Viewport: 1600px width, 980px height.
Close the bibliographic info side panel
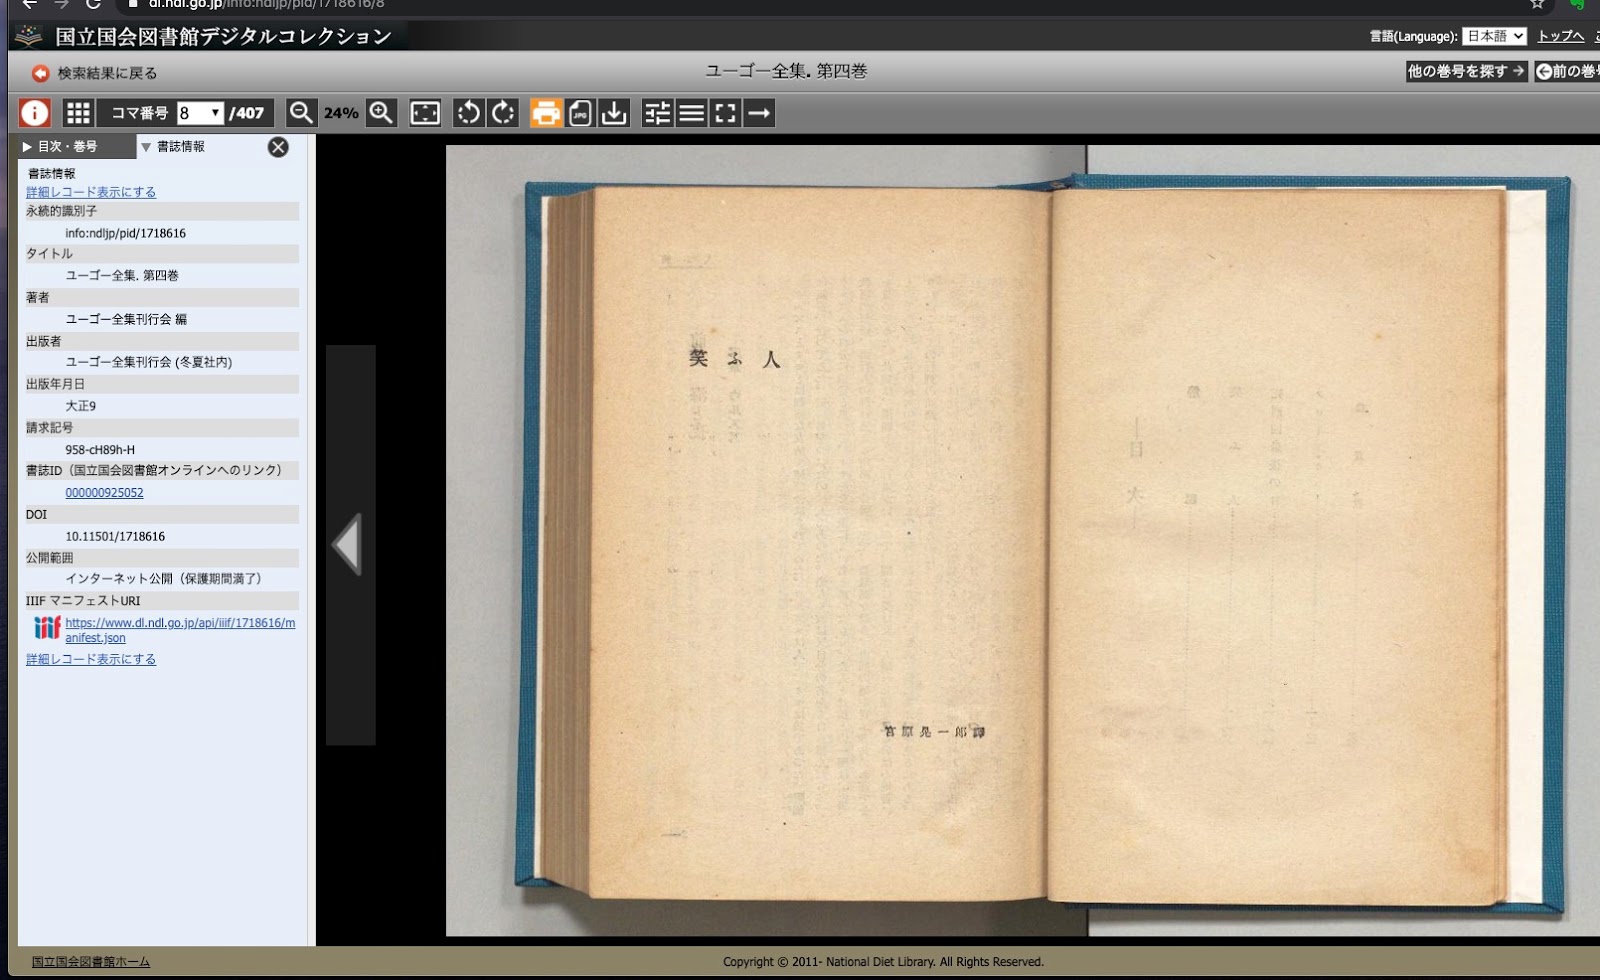coord(278,147)
